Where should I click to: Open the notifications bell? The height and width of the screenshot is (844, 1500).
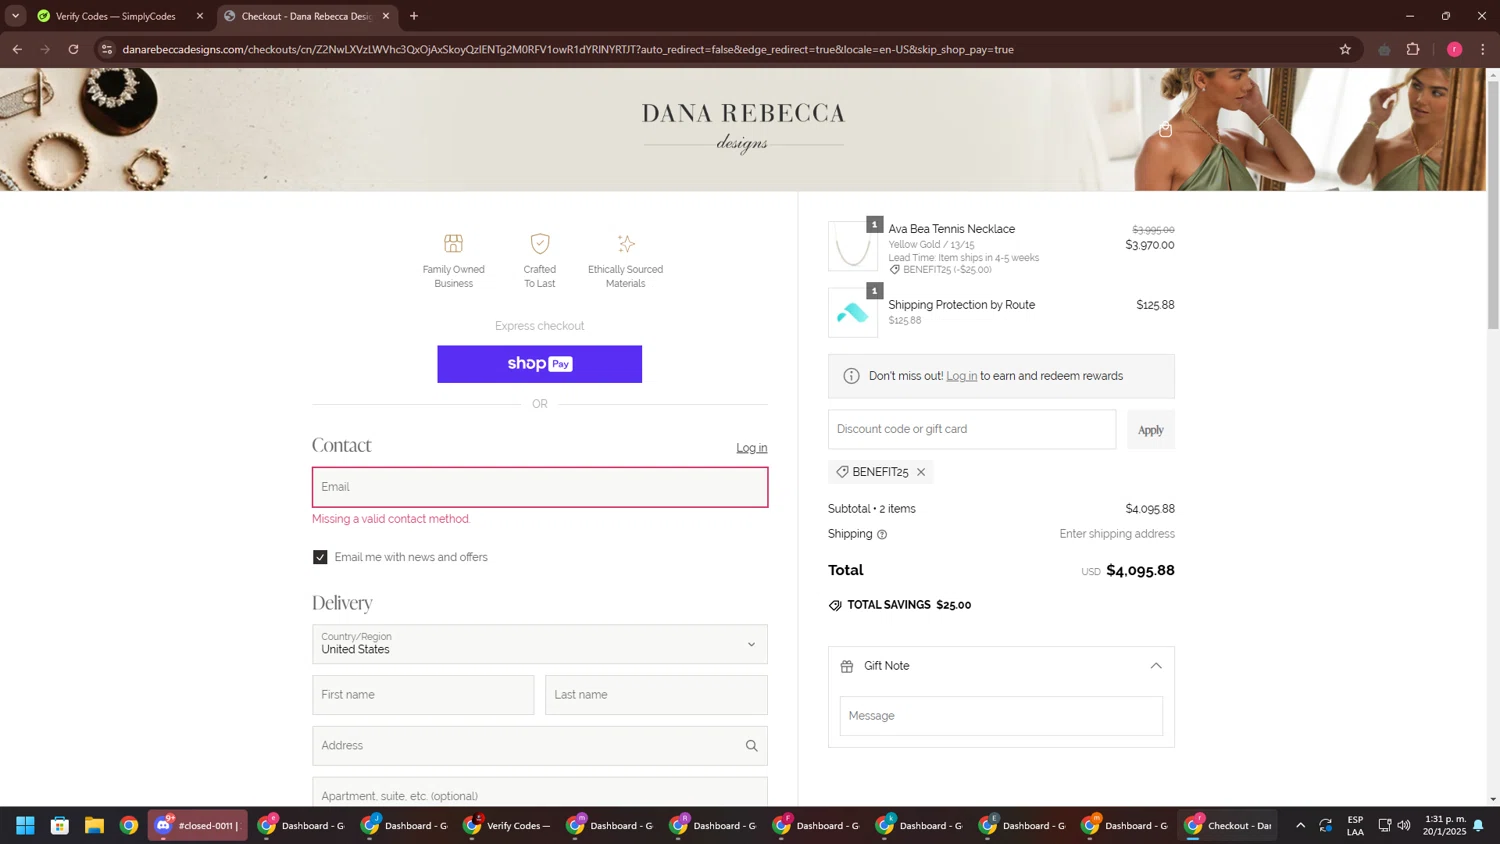pos(1478,825)
